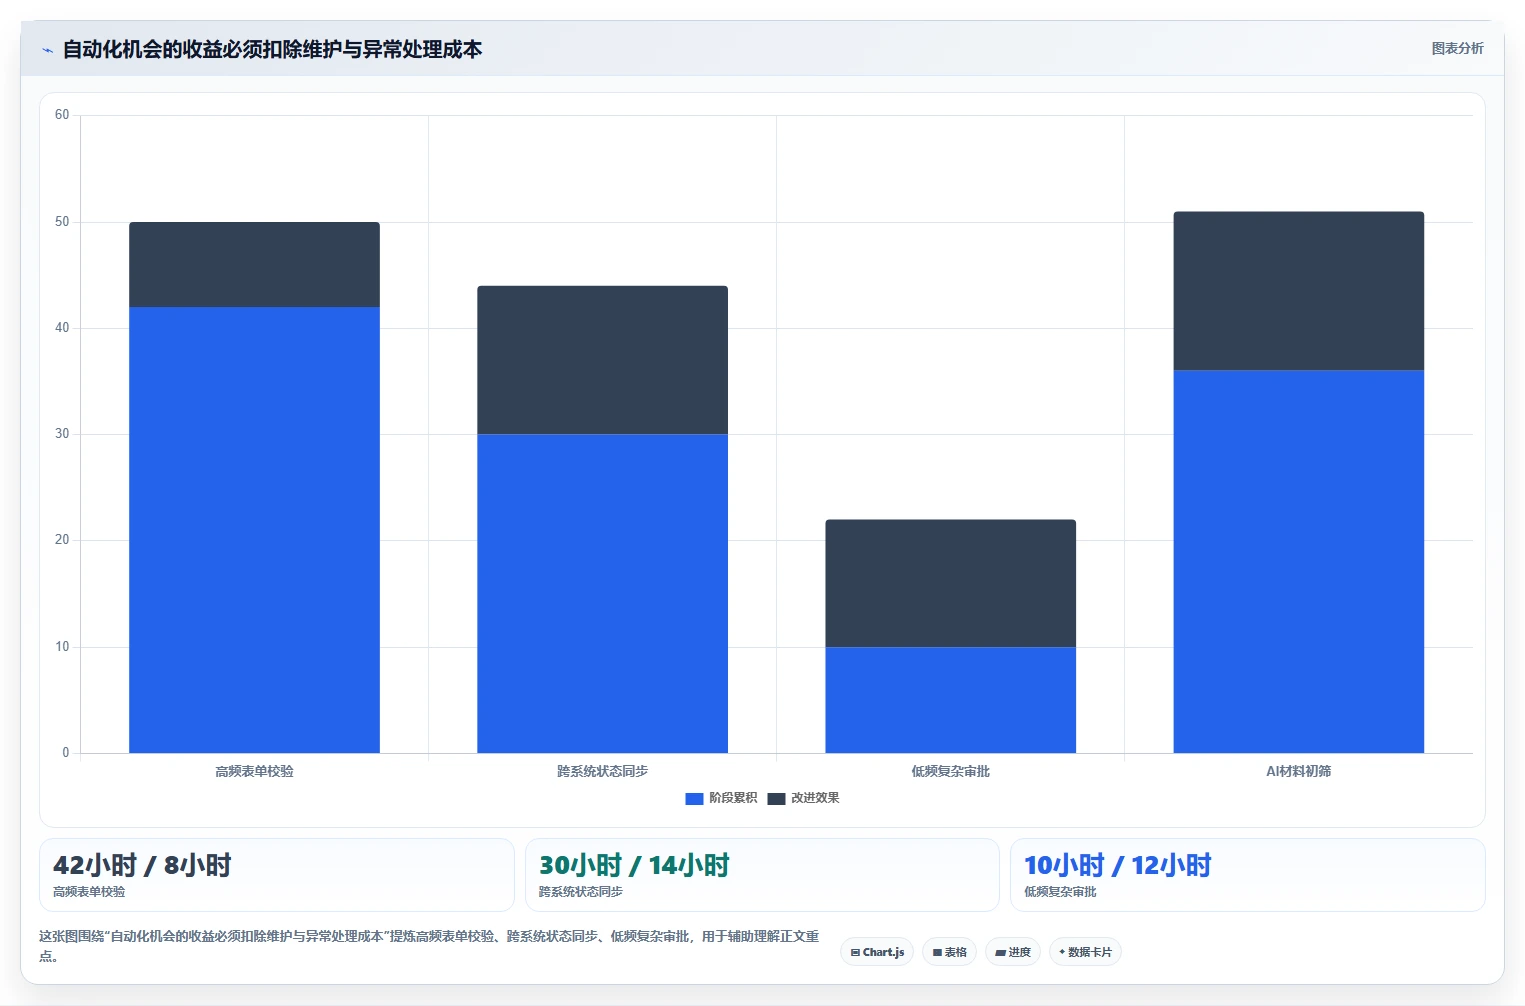The height and width of the screenshot is (1006, 1525).
Task: Click the y-axis value 50
Action: pyautogui.click(x=62, y=222)
